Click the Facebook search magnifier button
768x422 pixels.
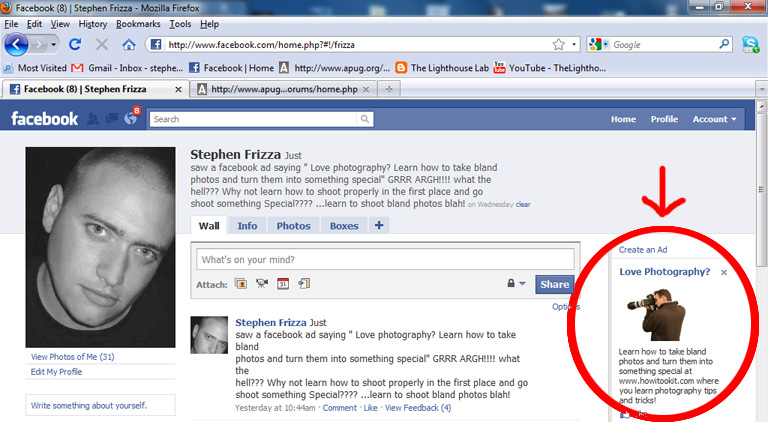point(365,119)
